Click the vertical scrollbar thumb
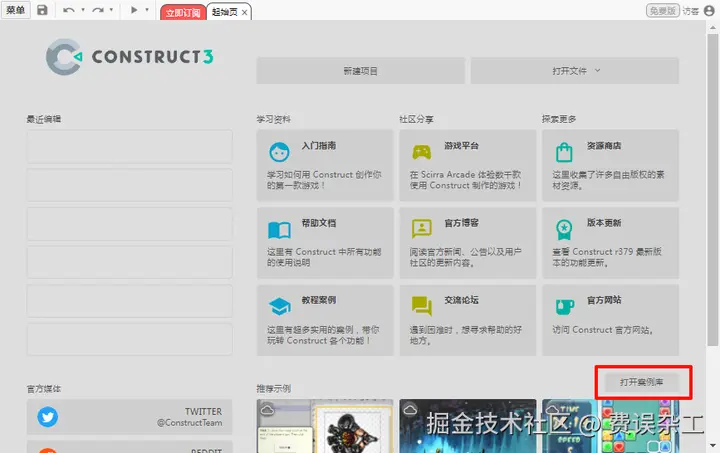Screen dimensions: 720x453 coord(712,188)
